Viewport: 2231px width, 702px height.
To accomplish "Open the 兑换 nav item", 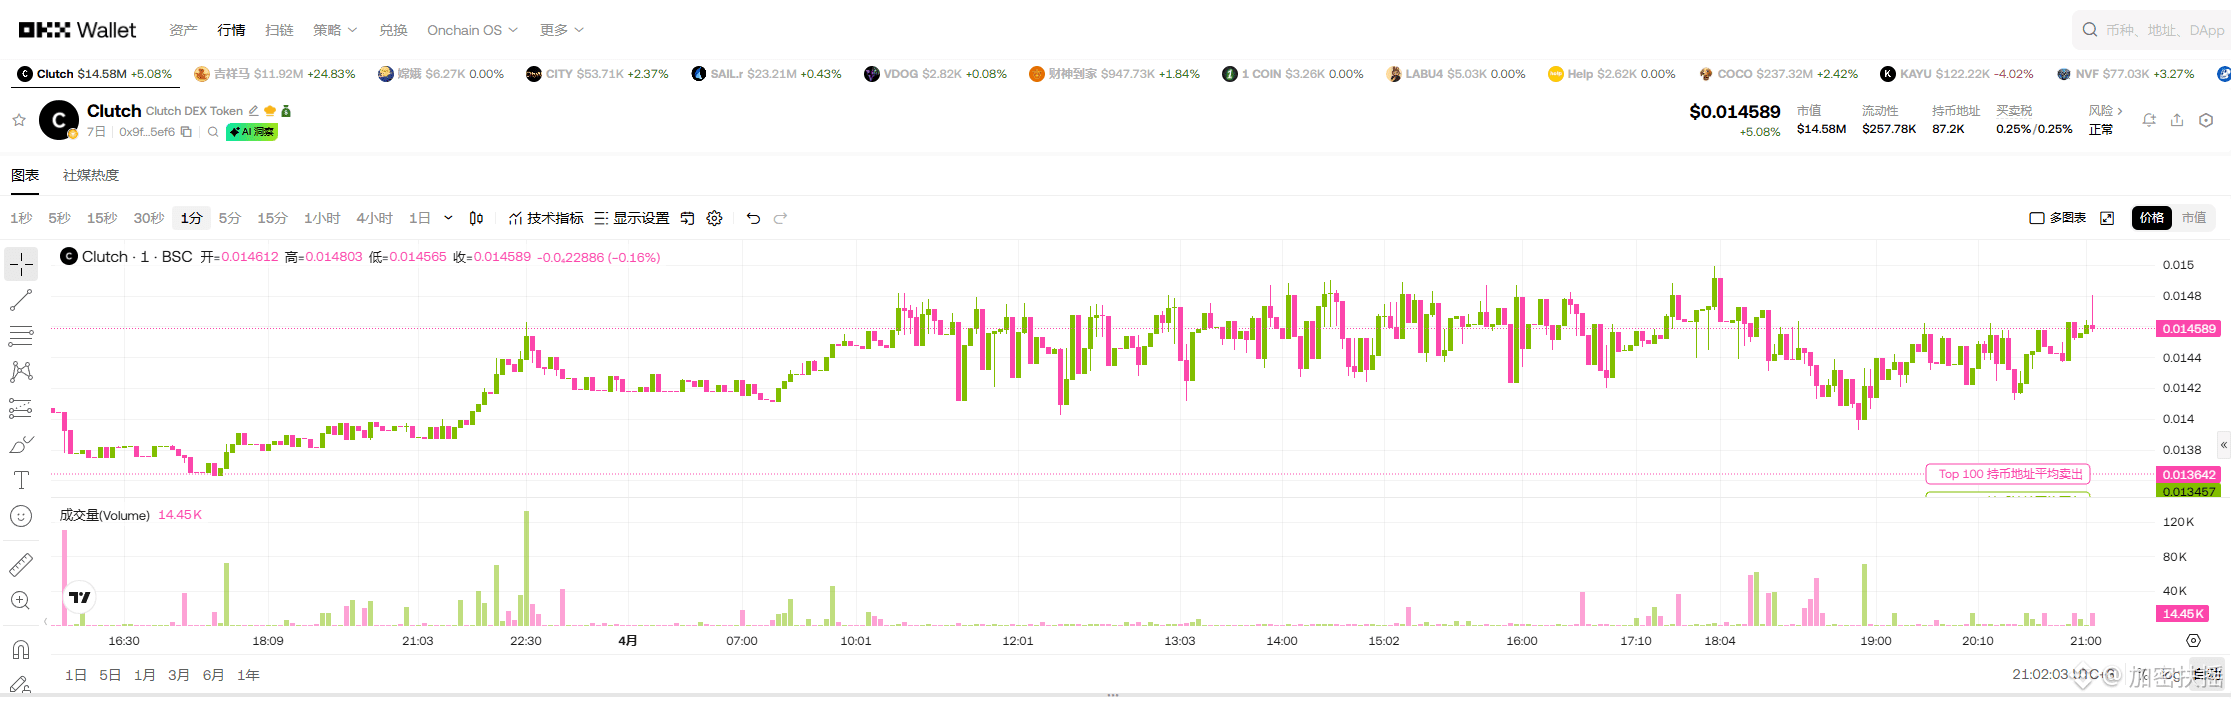I will coord(393,30).
